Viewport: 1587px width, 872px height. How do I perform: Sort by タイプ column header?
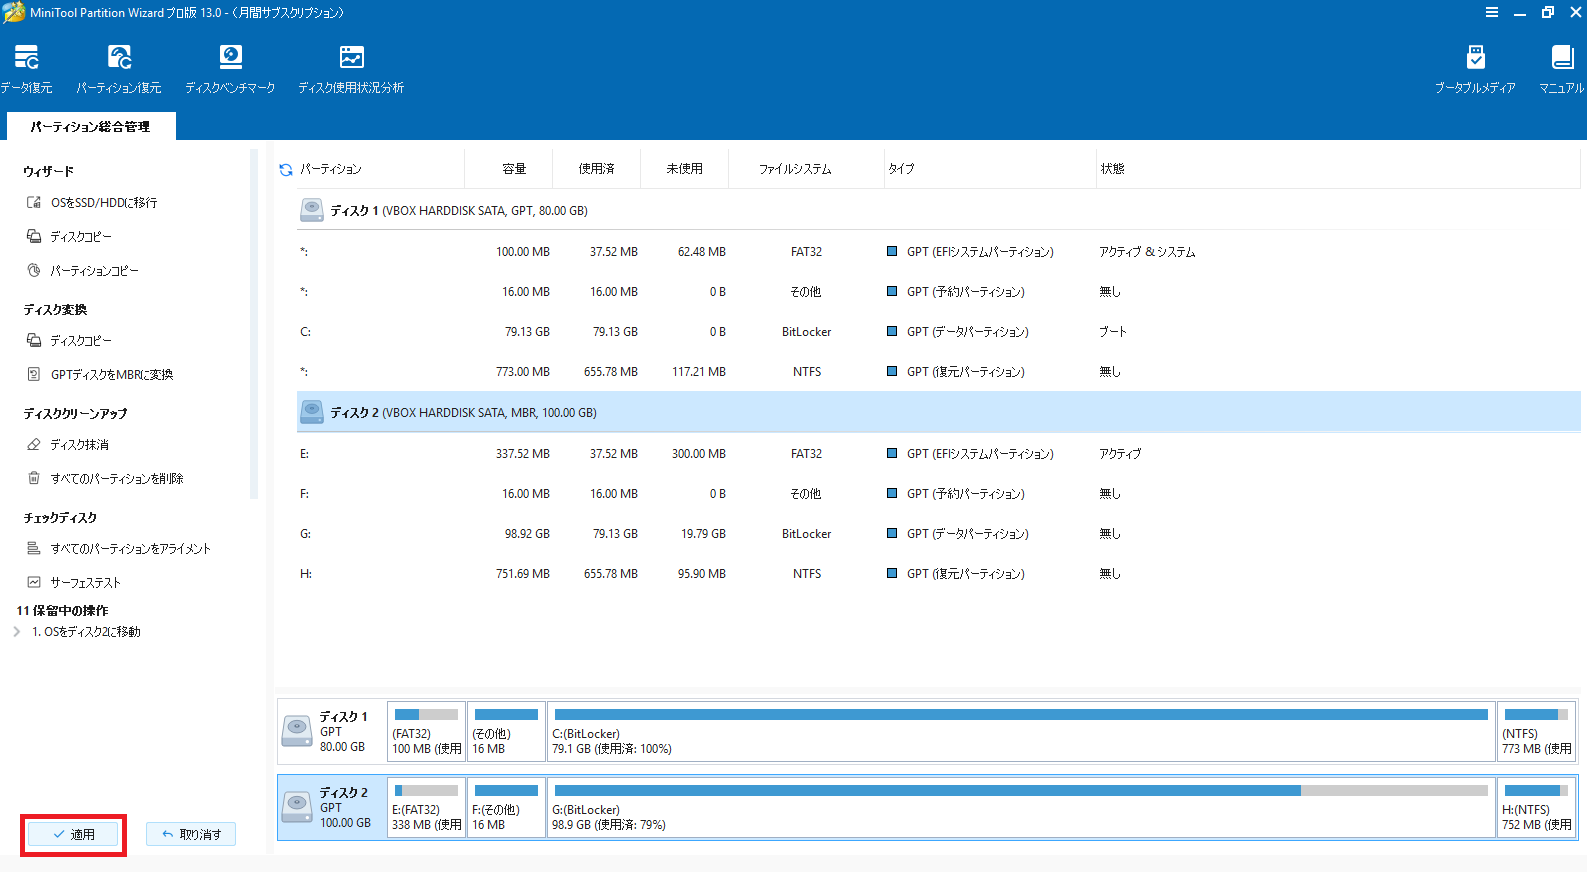[901, 169]
